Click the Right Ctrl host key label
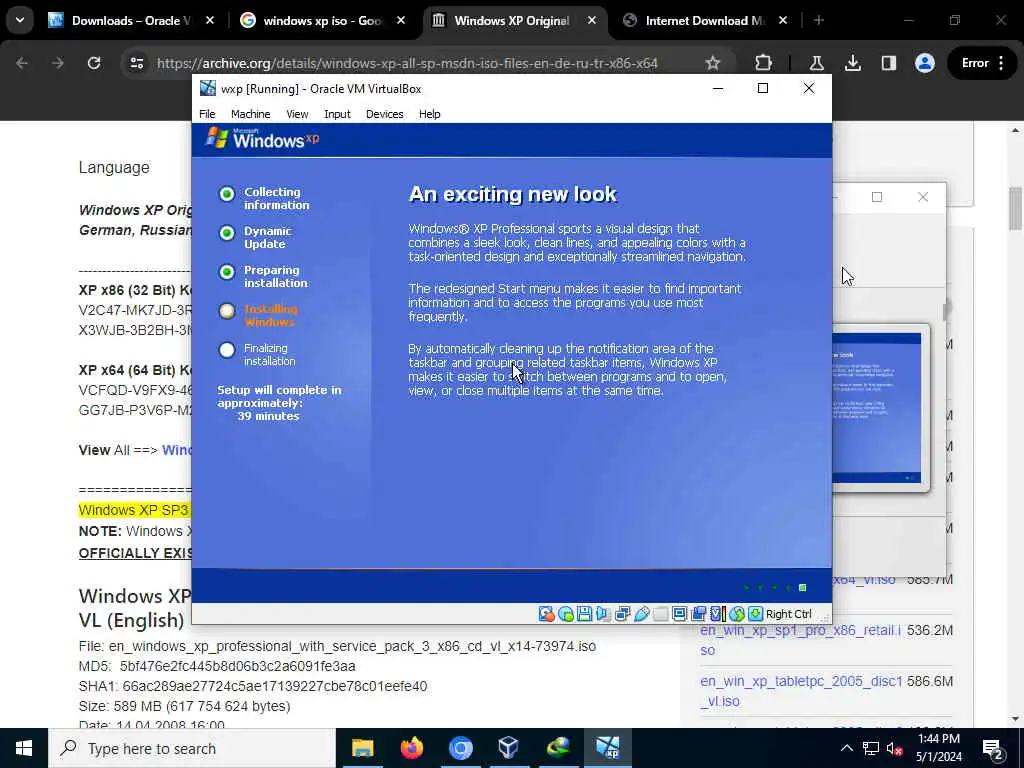Screen dimensions: 1024x768 coord(788,614)
